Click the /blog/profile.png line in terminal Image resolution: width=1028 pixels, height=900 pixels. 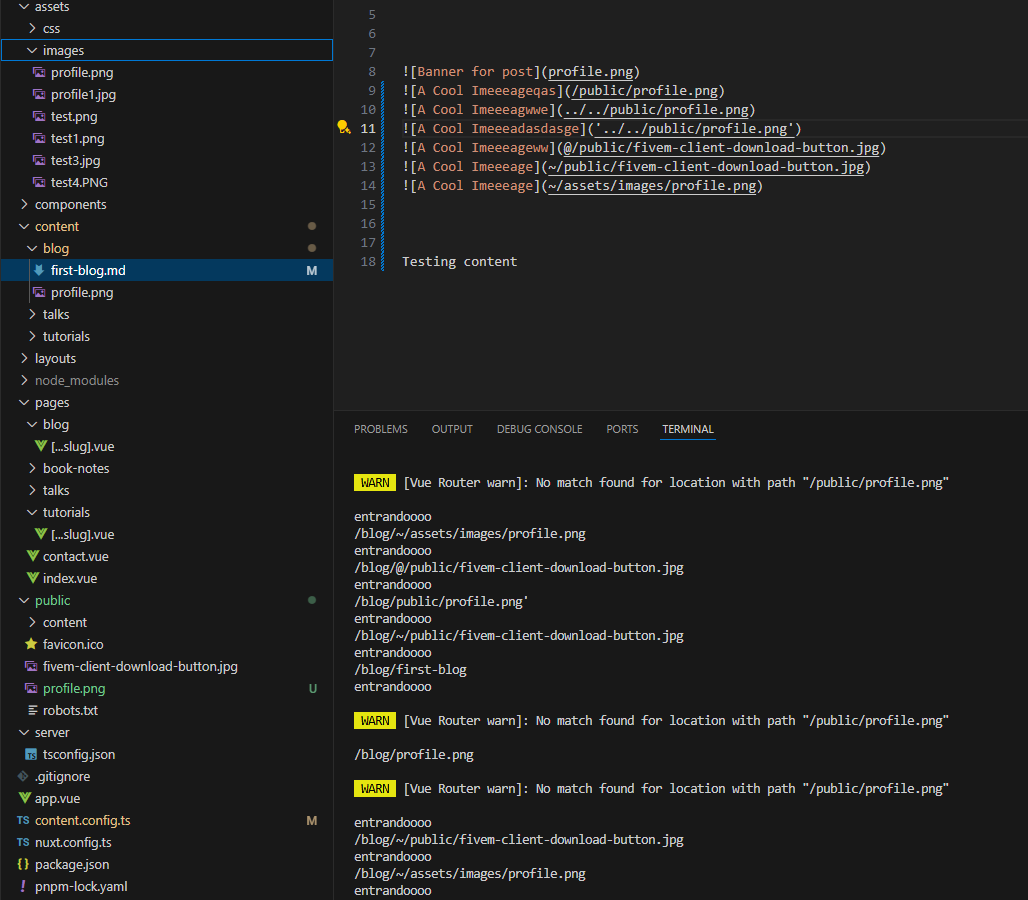(x=414, y=754)
